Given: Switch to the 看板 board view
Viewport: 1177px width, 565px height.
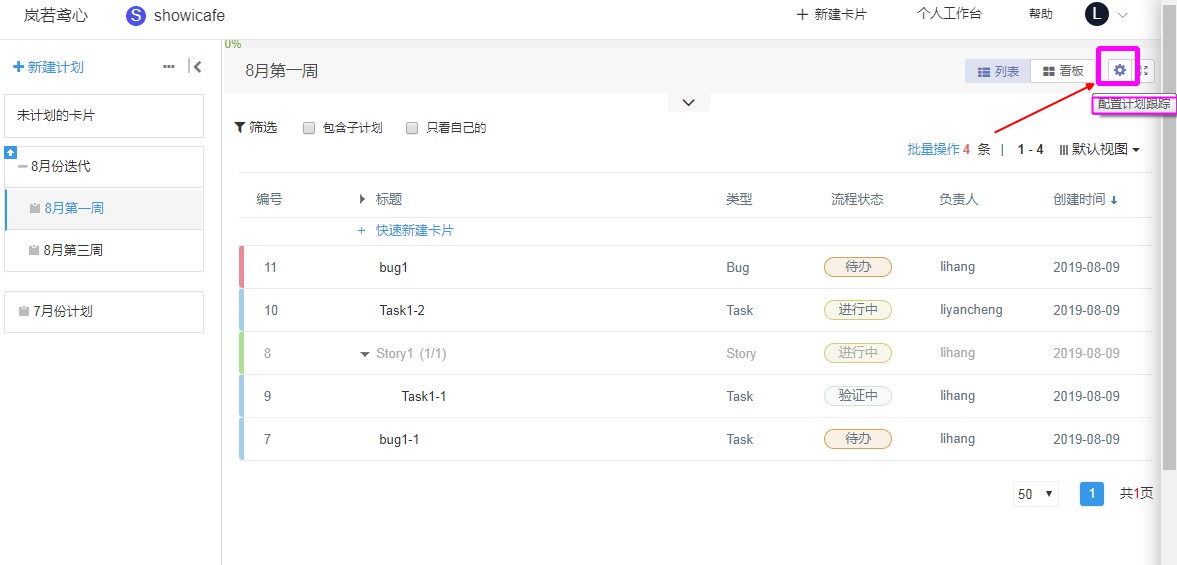Looking at the screenshot, I should 1063,71.
